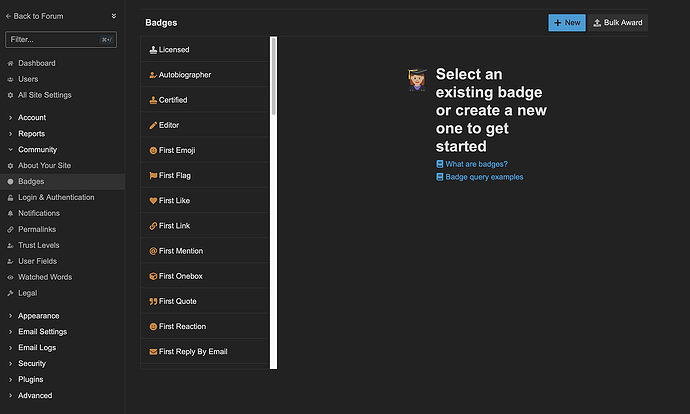The height and width of the screenshot is (414, 690).
Task: Expand the Email Settings section
Action: [10, 332]
